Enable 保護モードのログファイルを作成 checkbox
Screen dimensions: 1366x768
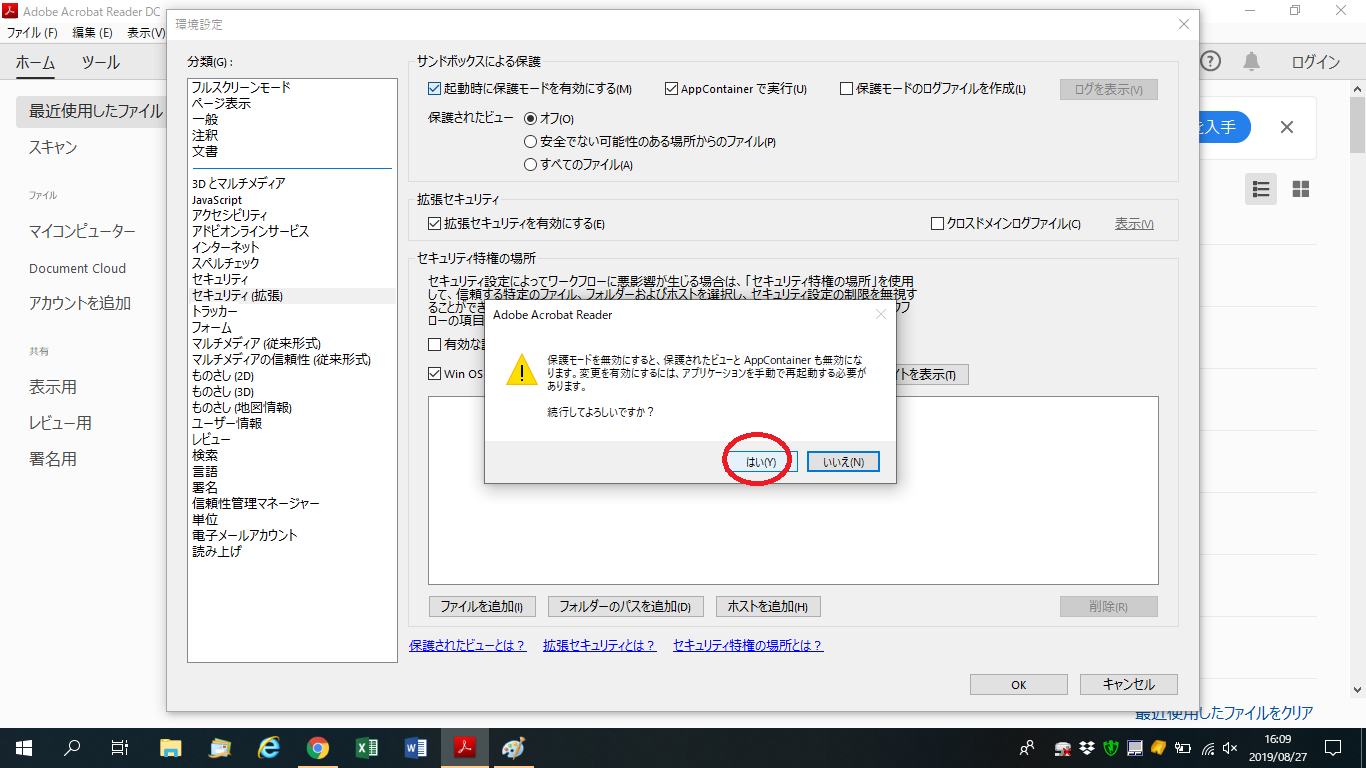pos(847,89)
